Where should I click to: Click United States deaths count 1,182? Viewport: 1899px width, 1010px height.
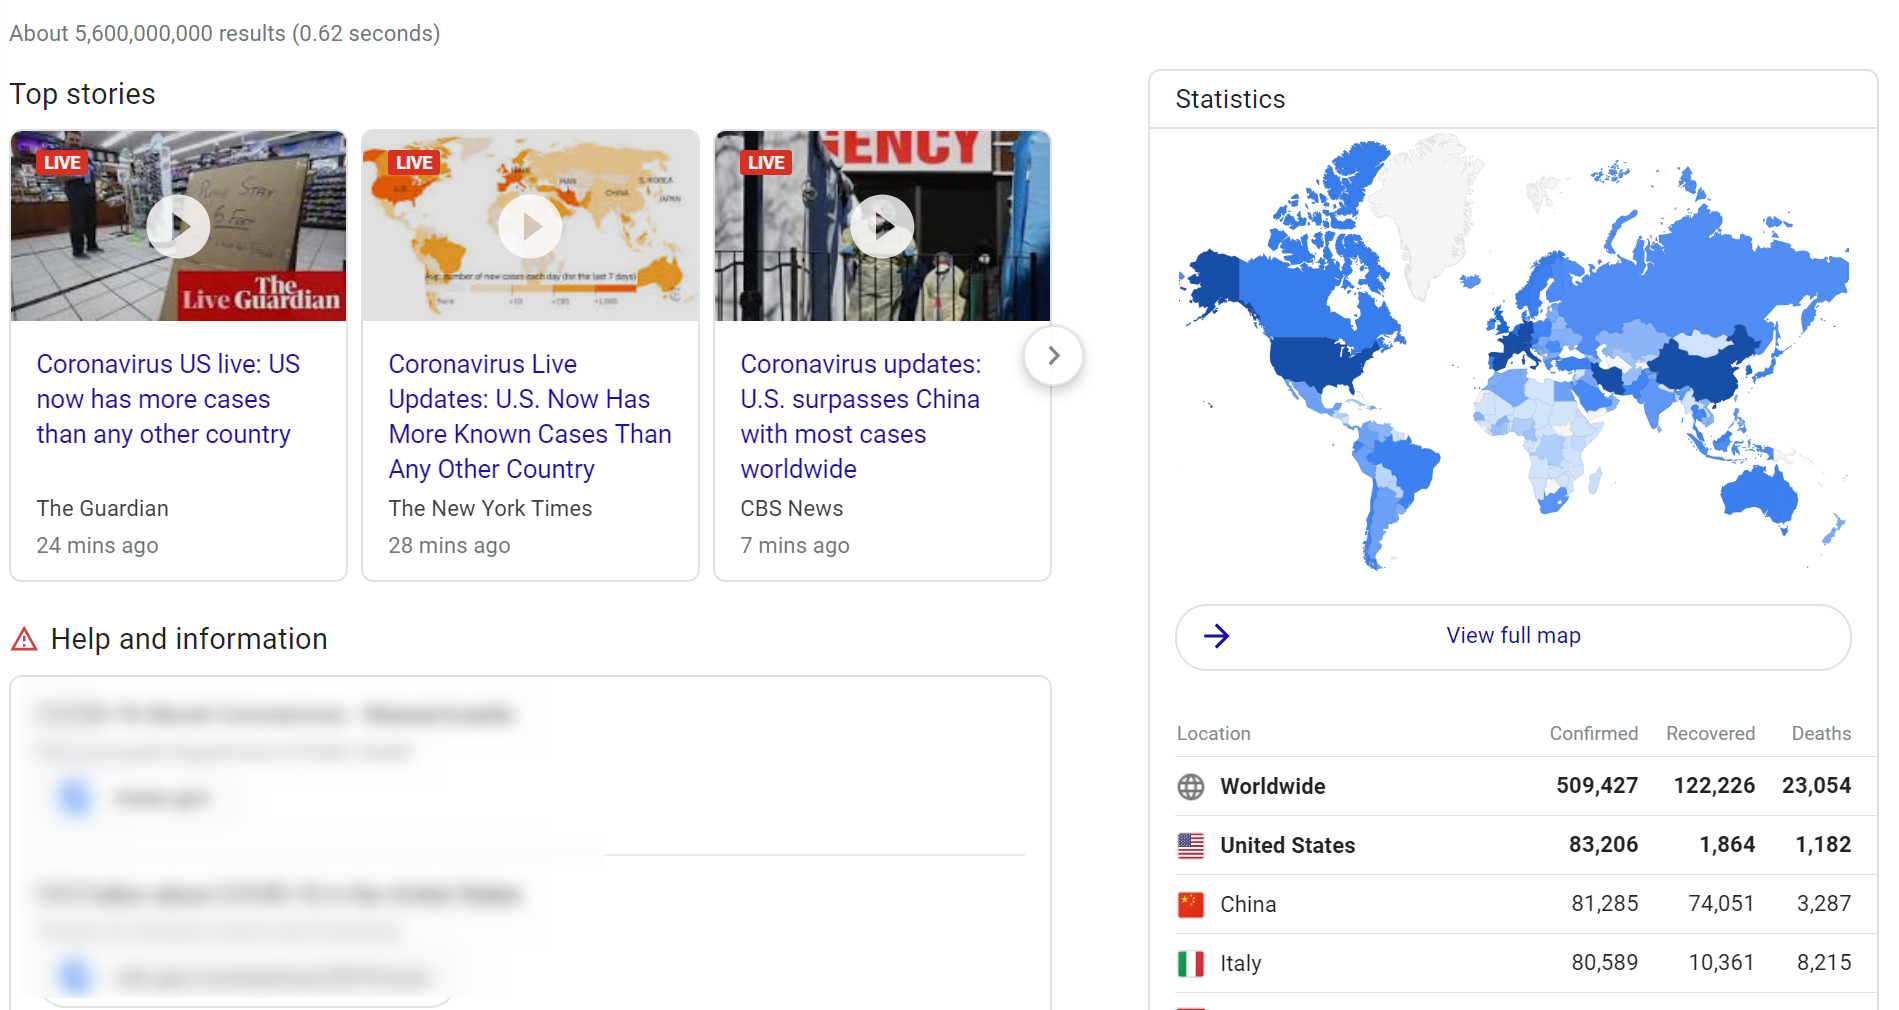pos(1823,845)
